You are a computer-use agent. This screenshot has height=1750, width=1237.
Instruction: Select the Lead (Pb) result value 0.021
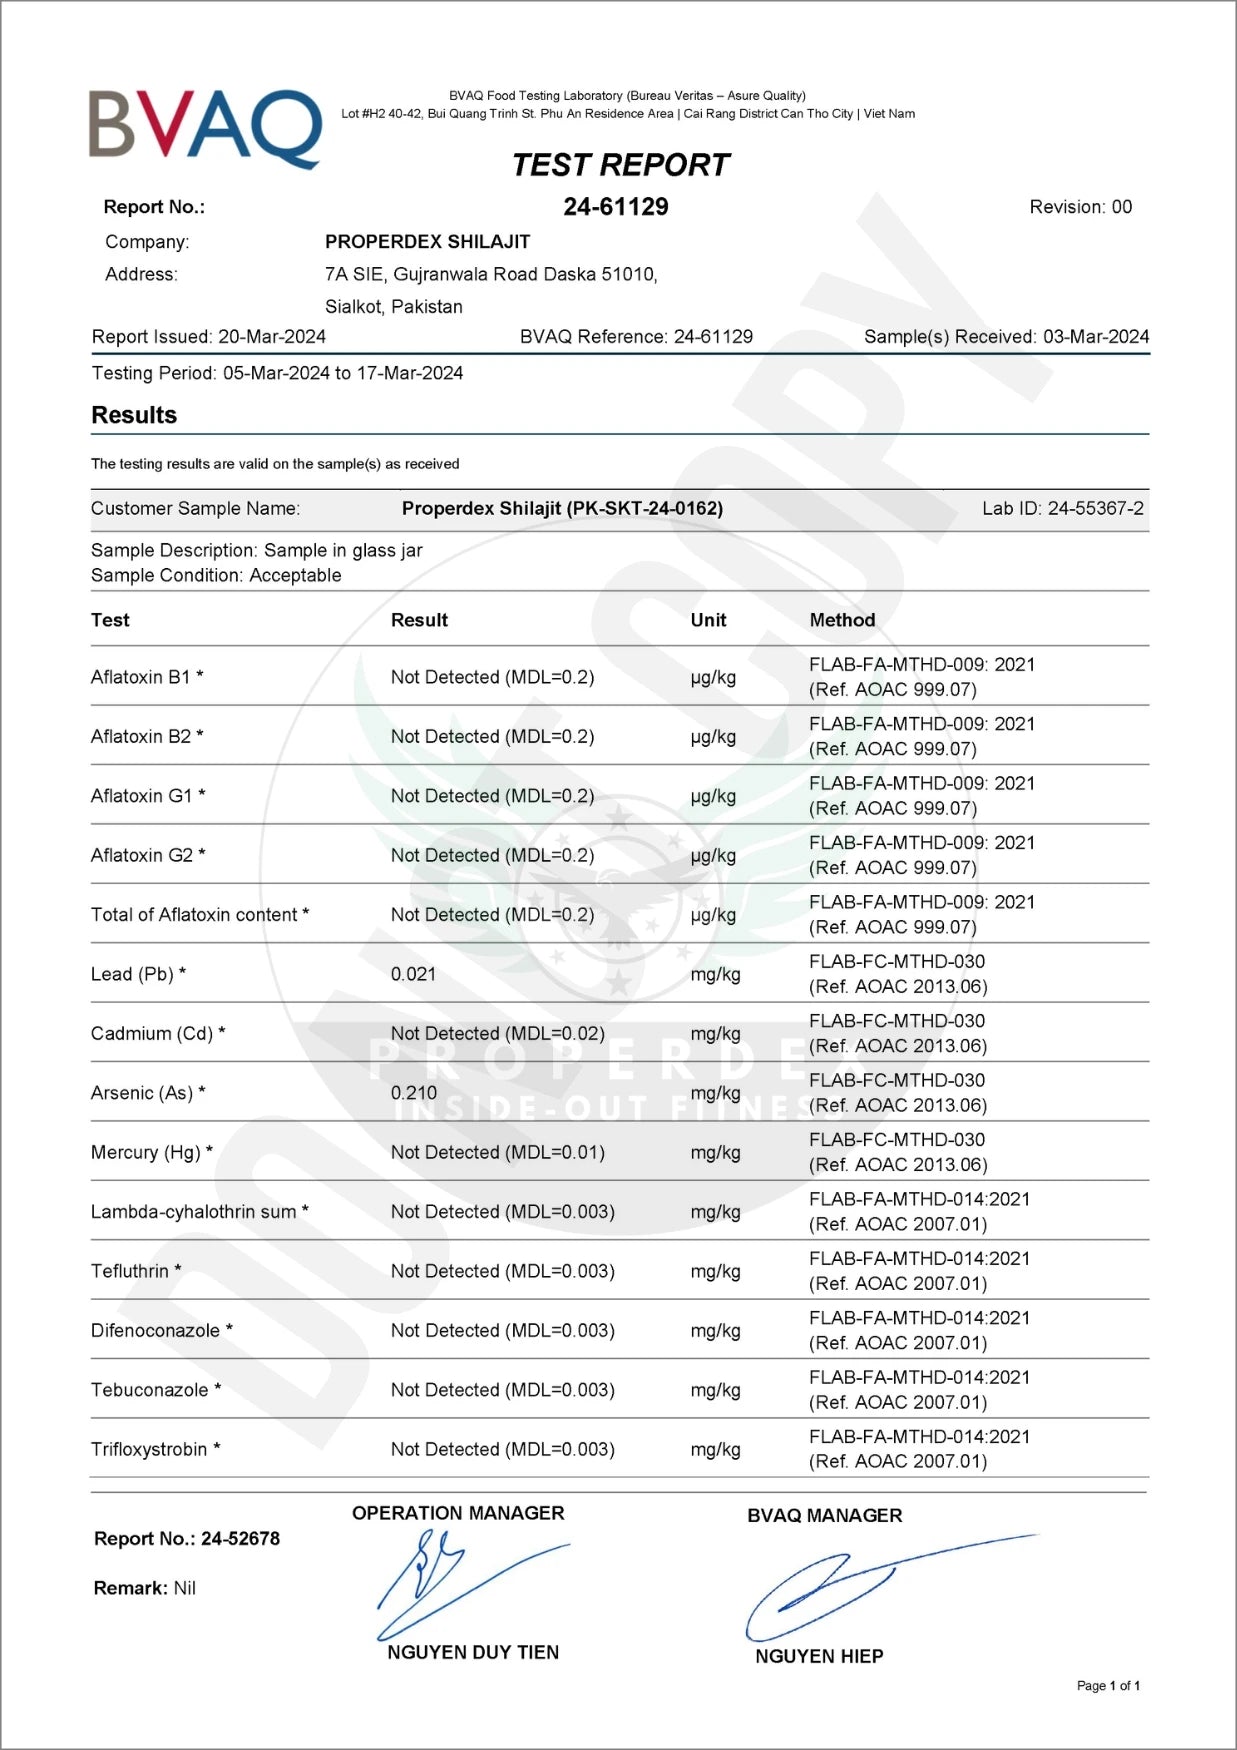[x=413, y=974]
